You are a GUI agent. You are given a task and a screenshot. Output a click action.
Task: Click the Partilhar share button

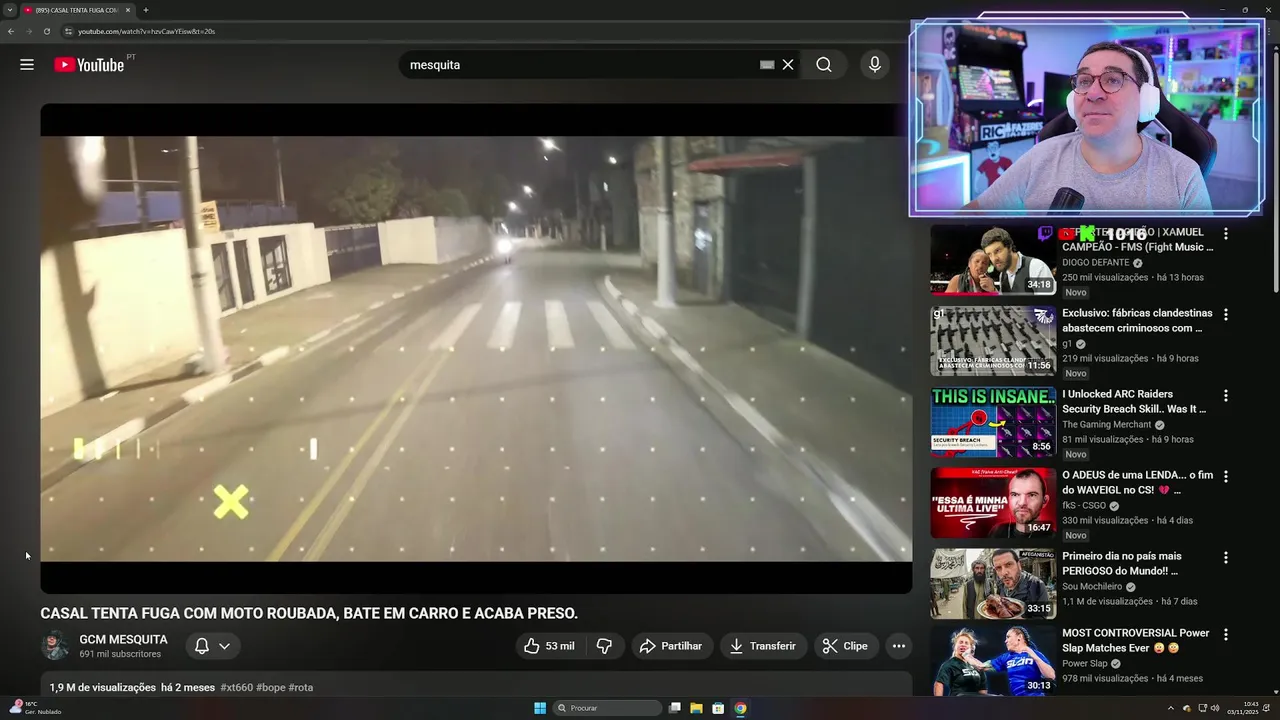[x=672, y=646]
